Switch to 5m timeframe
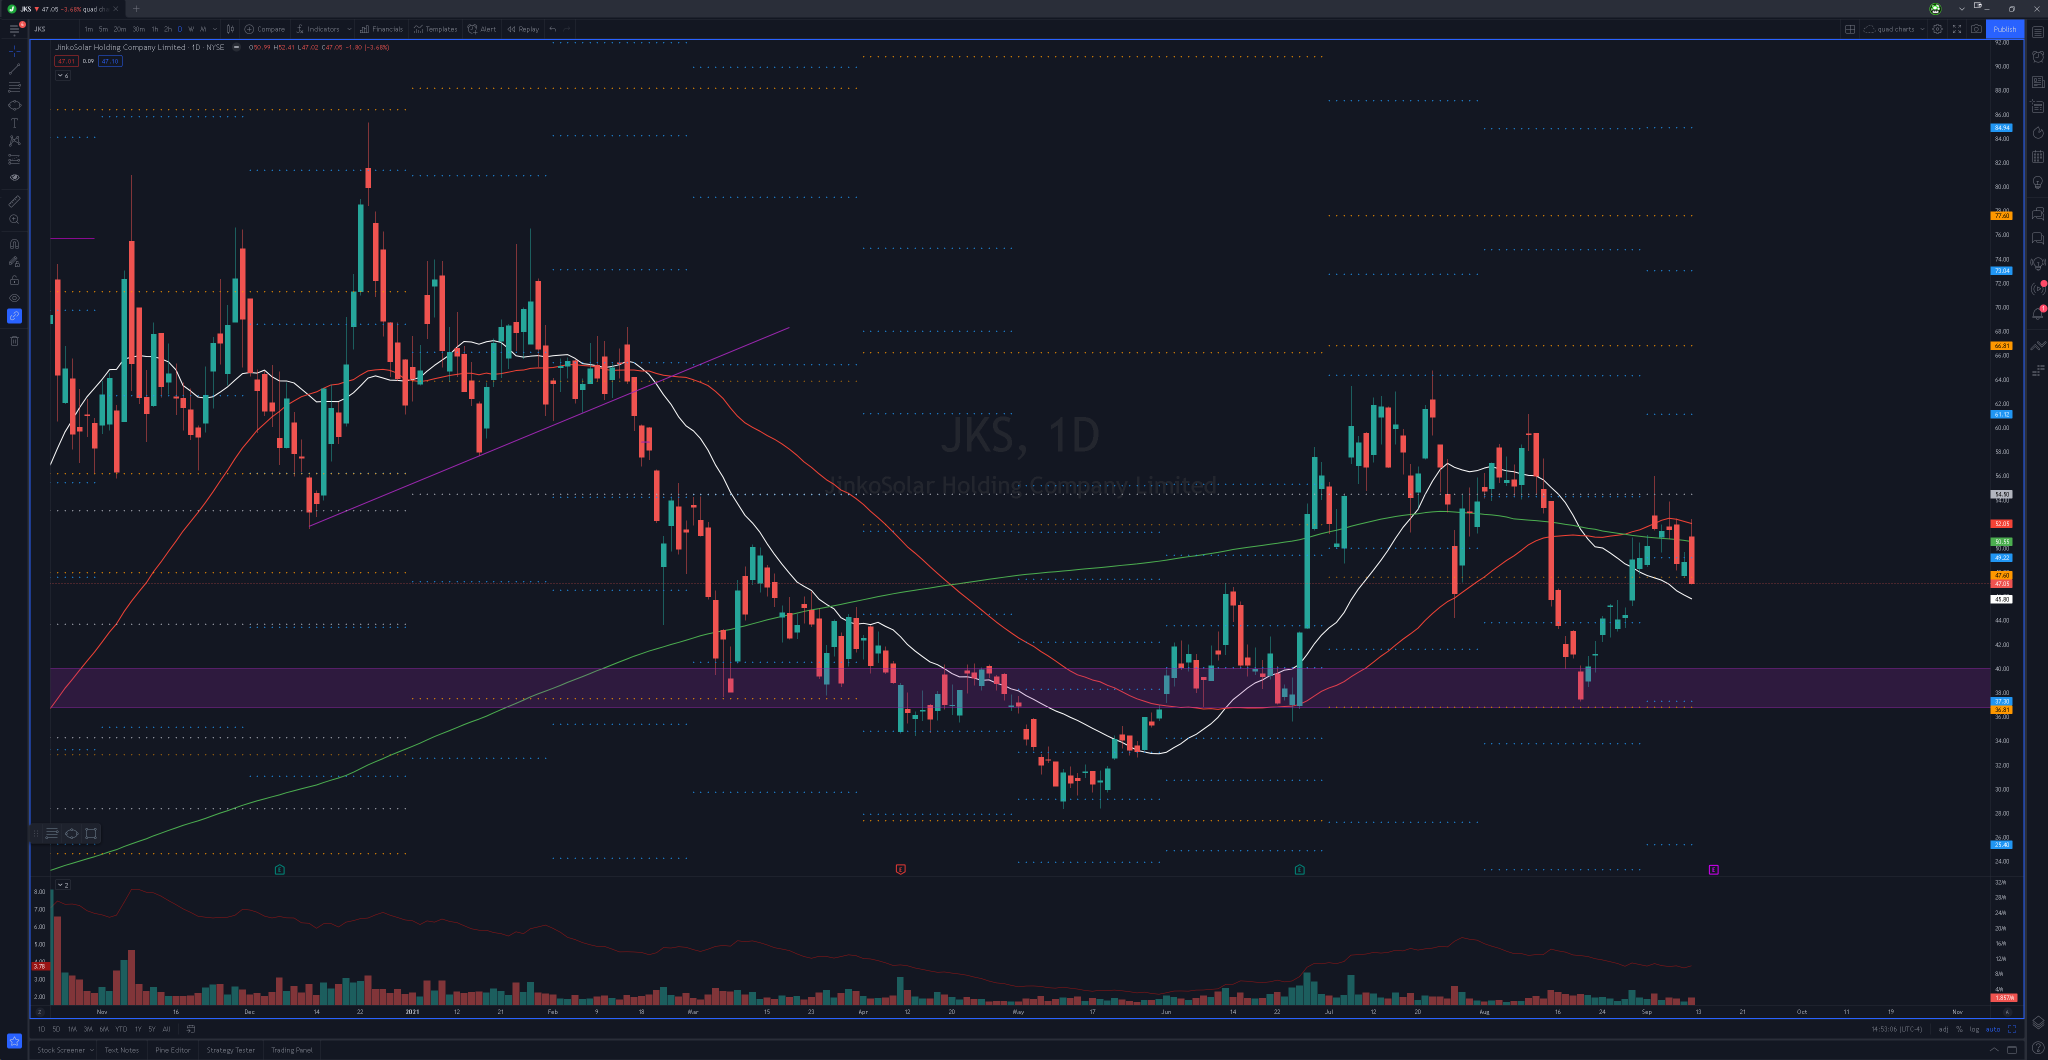The image size is (2048, 1060). click(103, 29)
